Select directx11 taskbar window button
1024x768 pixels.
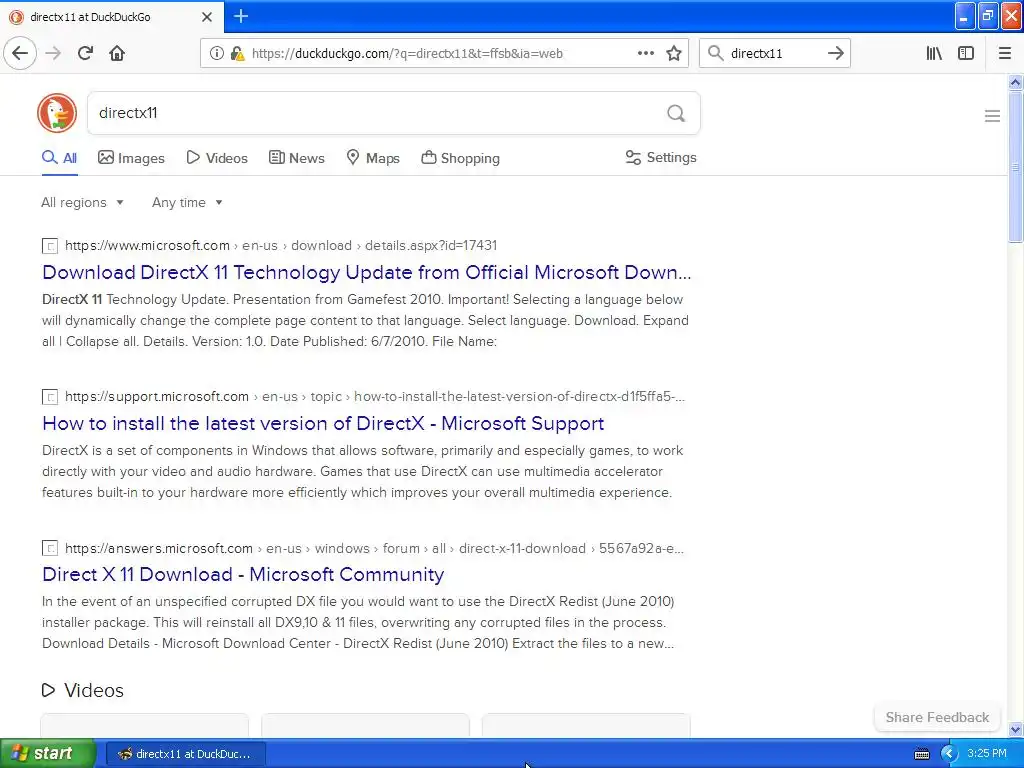tap(185, 754)
